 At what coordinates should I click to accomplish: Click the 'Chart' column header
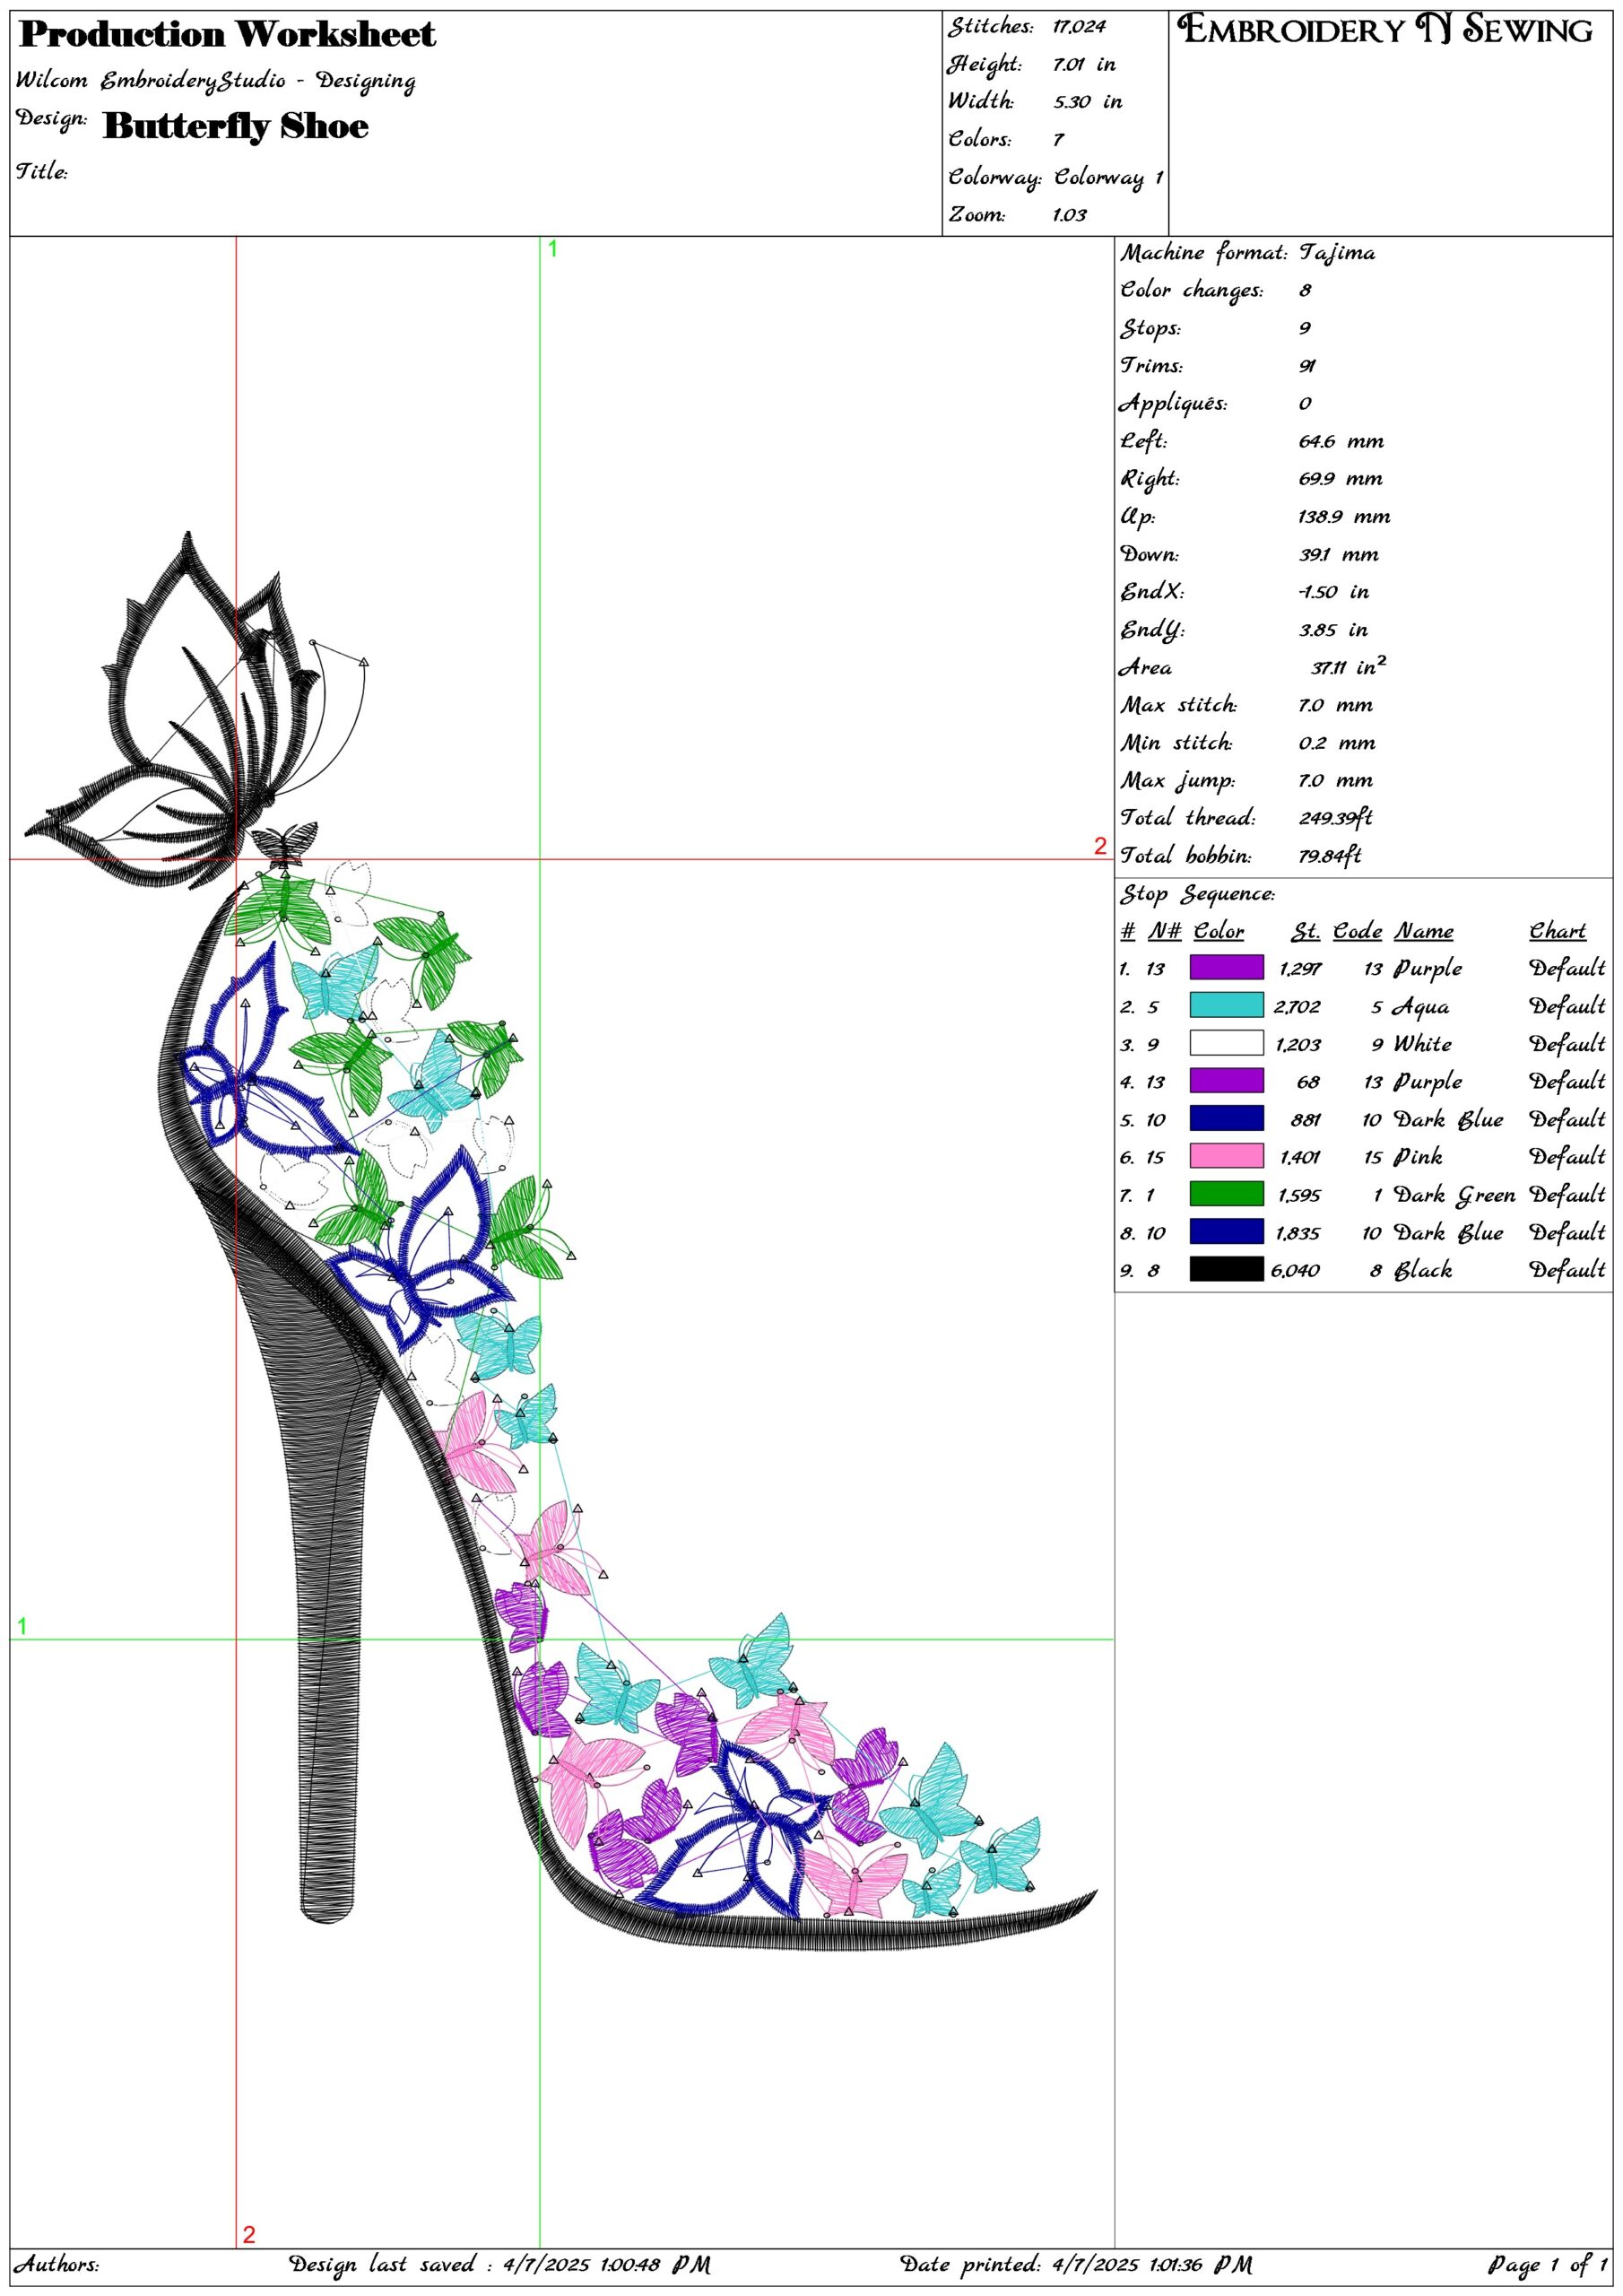(1558, 931)
